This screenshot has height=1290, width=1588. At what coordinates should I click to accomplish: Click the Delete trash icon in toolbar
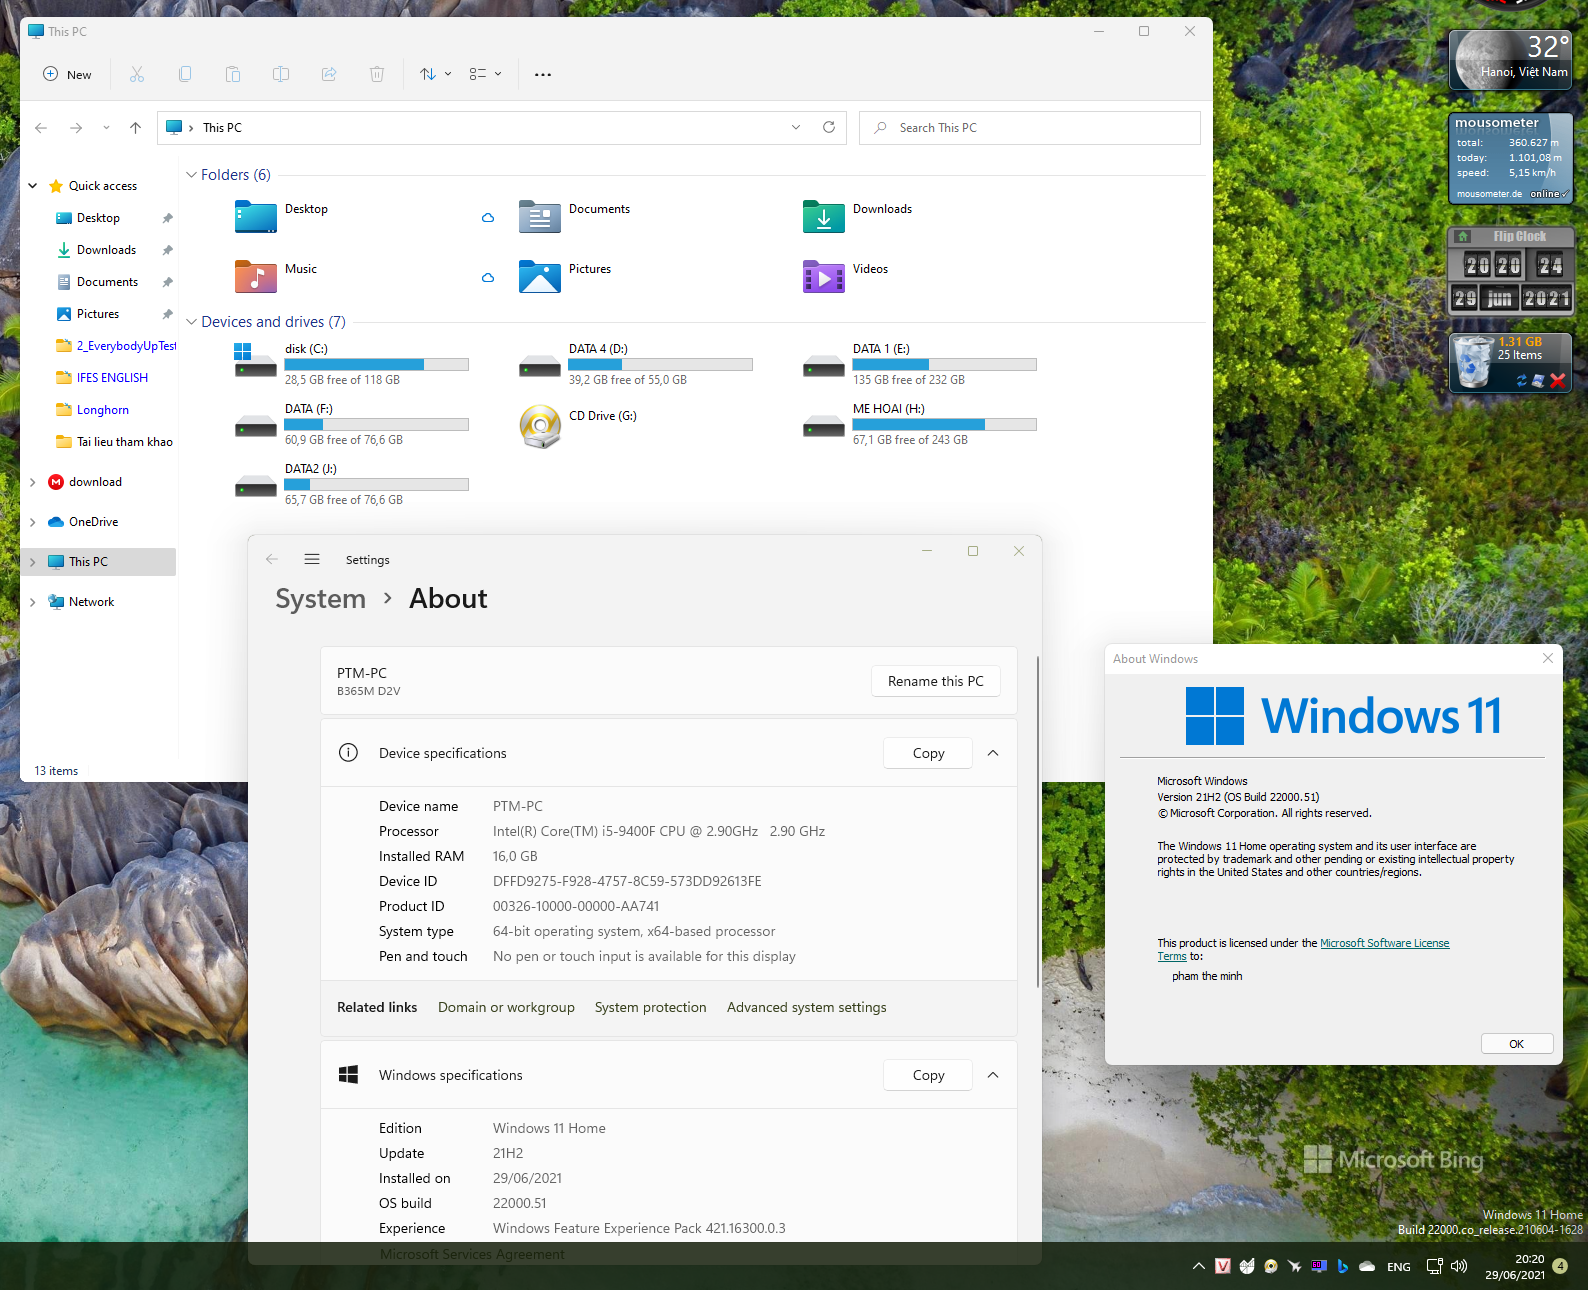click(377, 74)
